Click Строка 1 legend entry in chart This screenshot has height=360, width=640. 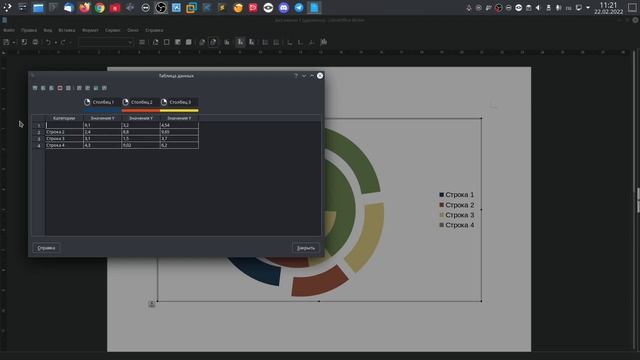(456, 195)
